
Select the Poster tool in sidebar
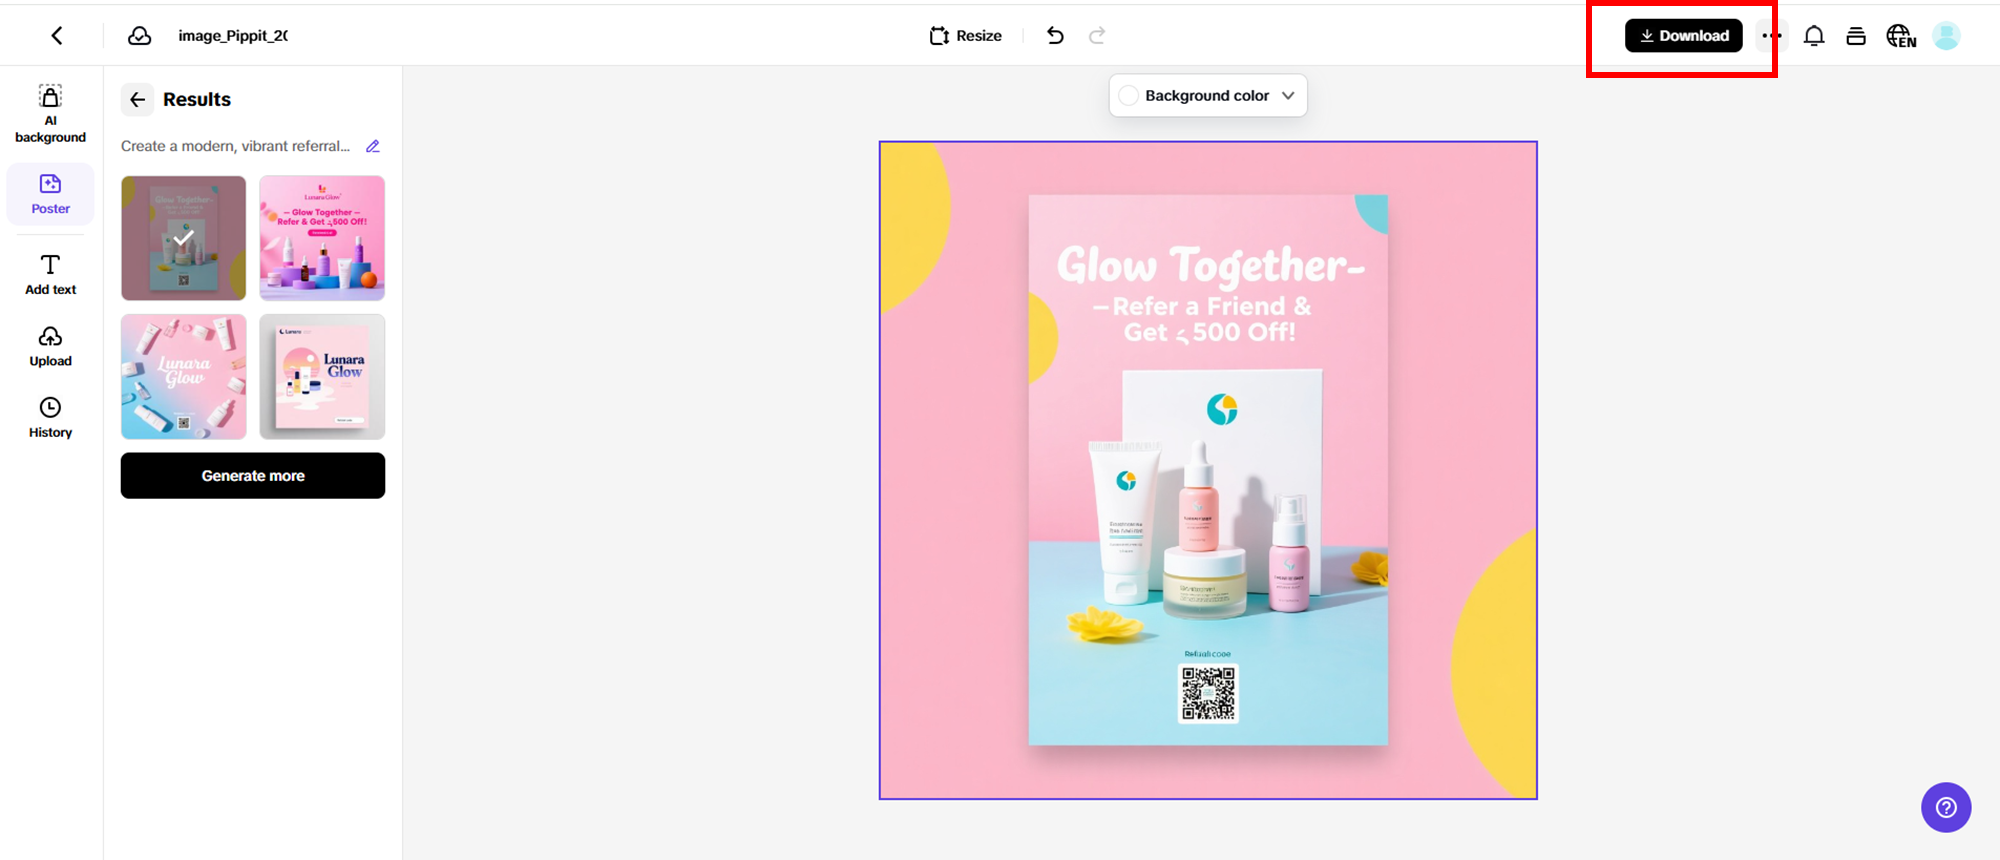(x=50, y=194)
